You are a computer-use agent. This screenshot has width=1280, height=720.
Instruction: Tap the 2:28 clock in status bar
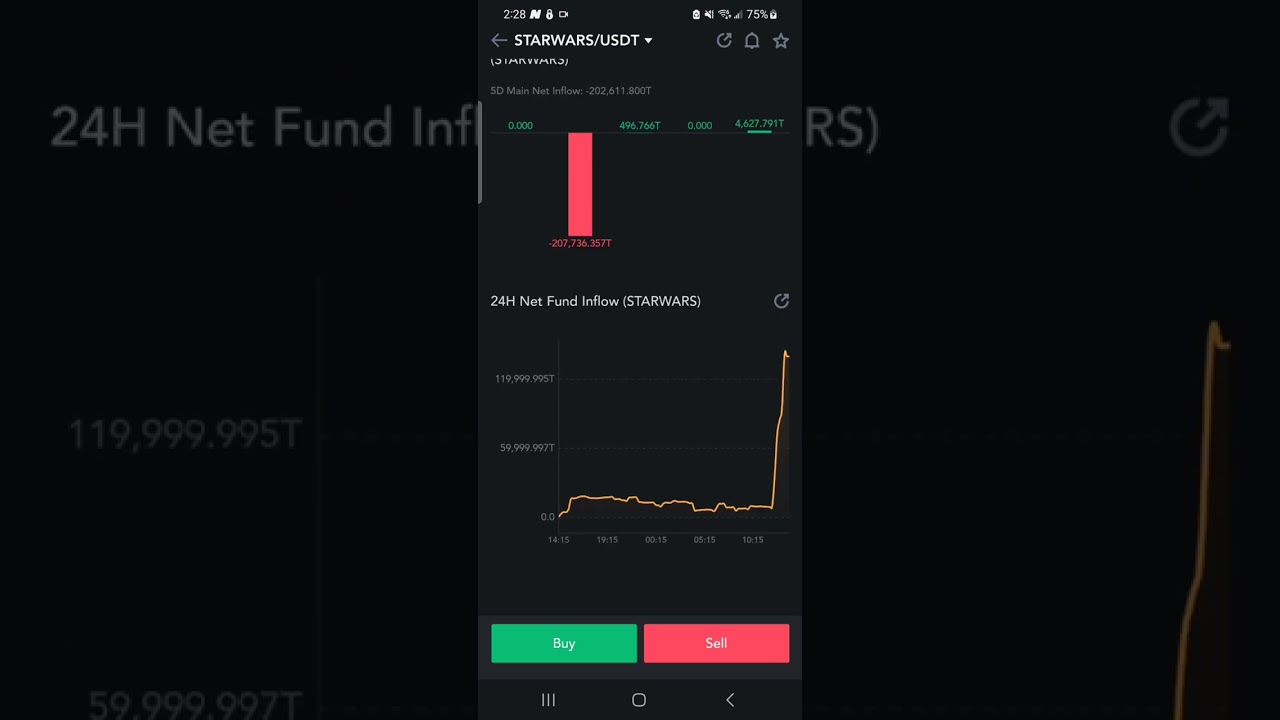514,14
